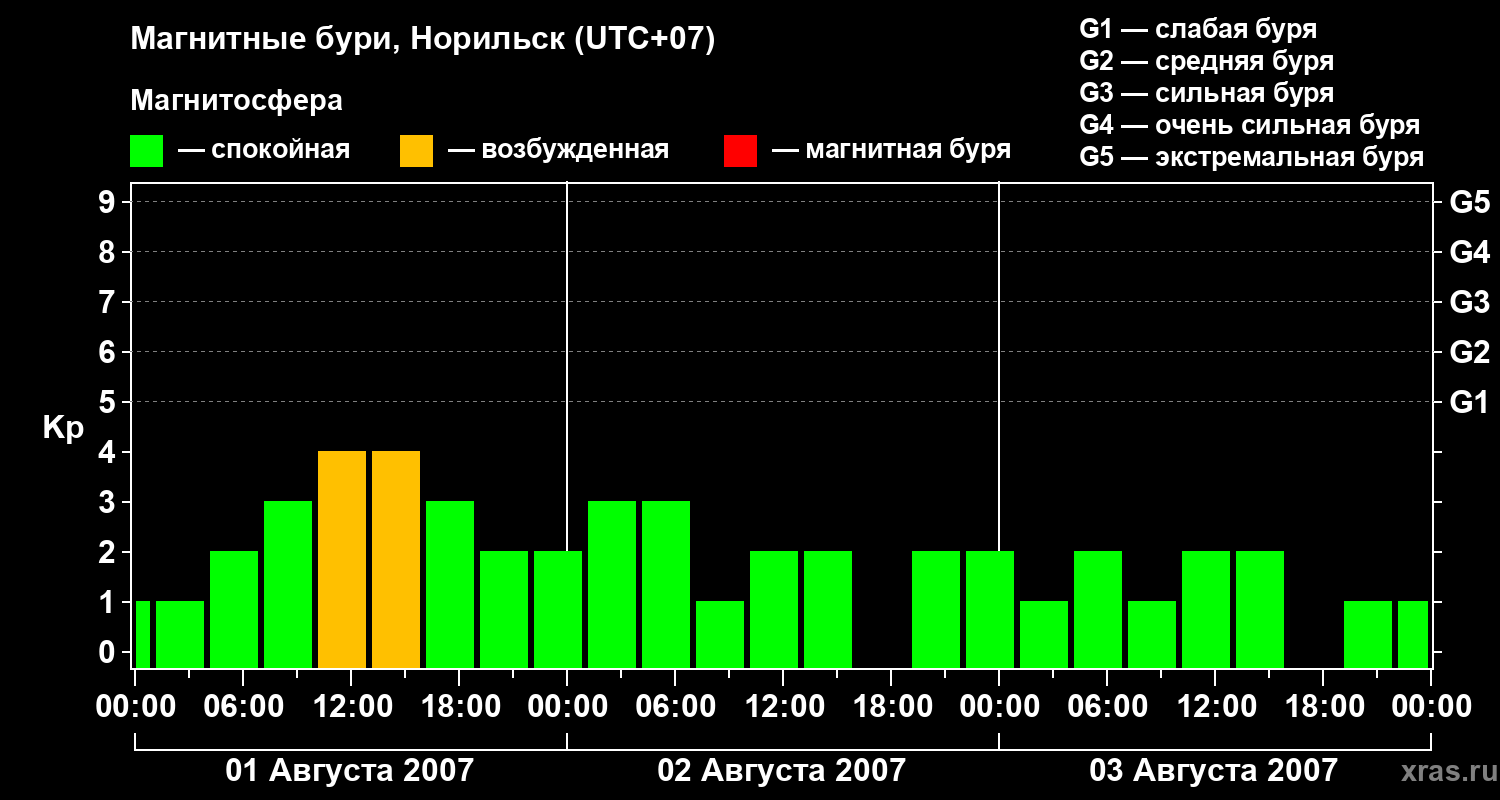Click the last green bar ending 03 Августа
The image size is (1500, 800).
click(x=1413, y=634)
